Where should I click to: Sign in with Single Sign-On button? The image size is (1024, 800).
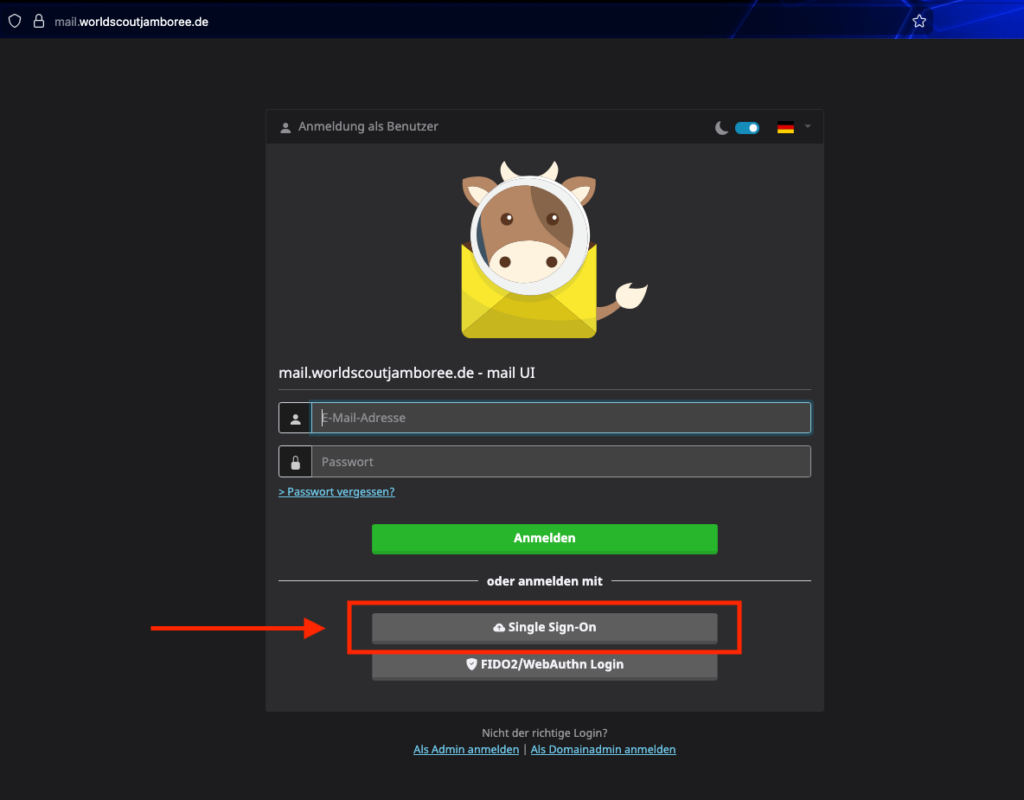[x=544, y=628]
